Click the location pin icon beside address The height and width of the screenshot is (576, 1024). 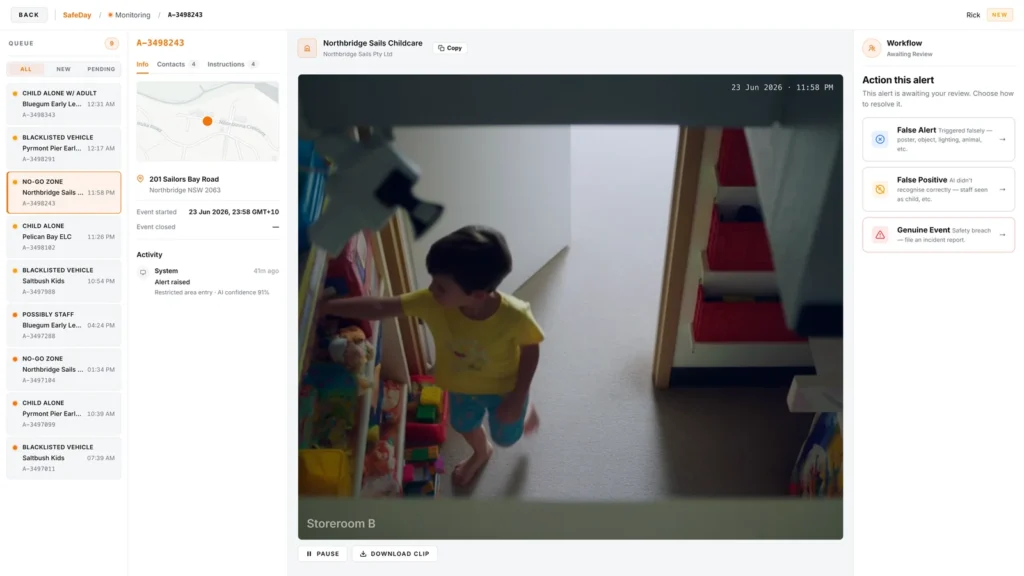[140, 179]
